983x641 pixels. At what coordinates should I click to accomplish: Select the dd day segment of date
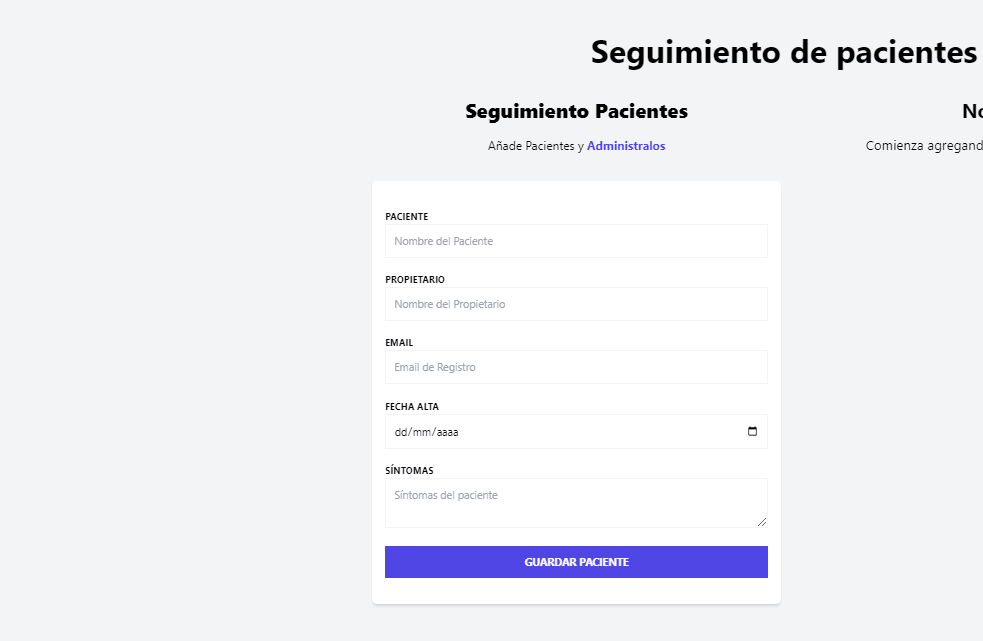[401, 432]
